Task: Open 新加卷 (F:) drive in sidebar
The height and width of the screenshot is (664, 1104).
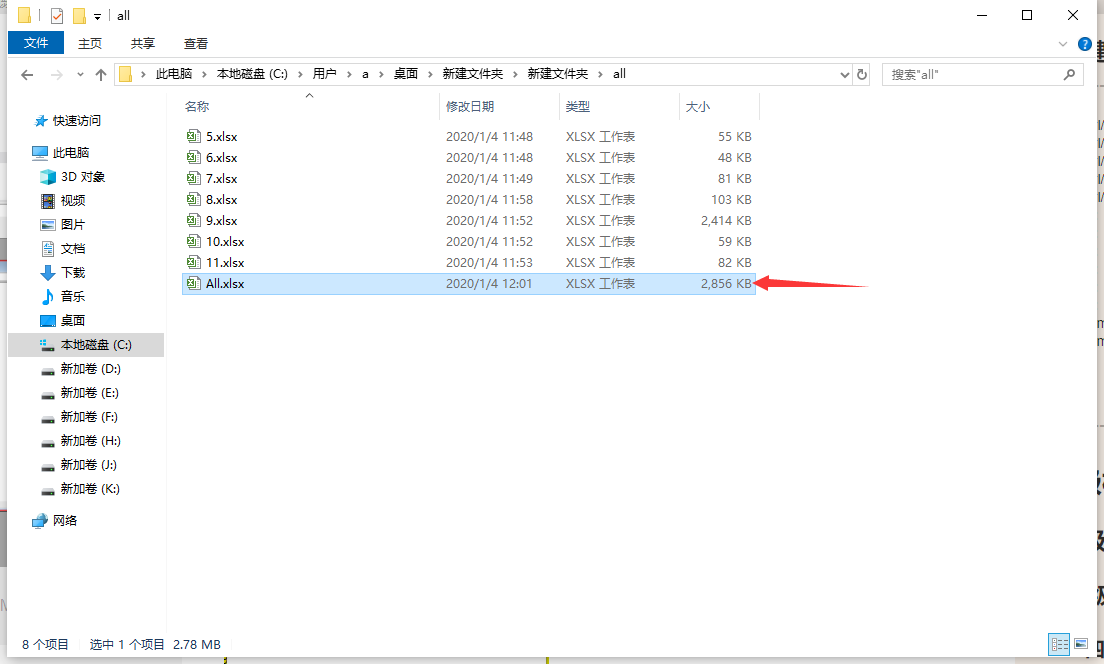Action: click(89, 416)
